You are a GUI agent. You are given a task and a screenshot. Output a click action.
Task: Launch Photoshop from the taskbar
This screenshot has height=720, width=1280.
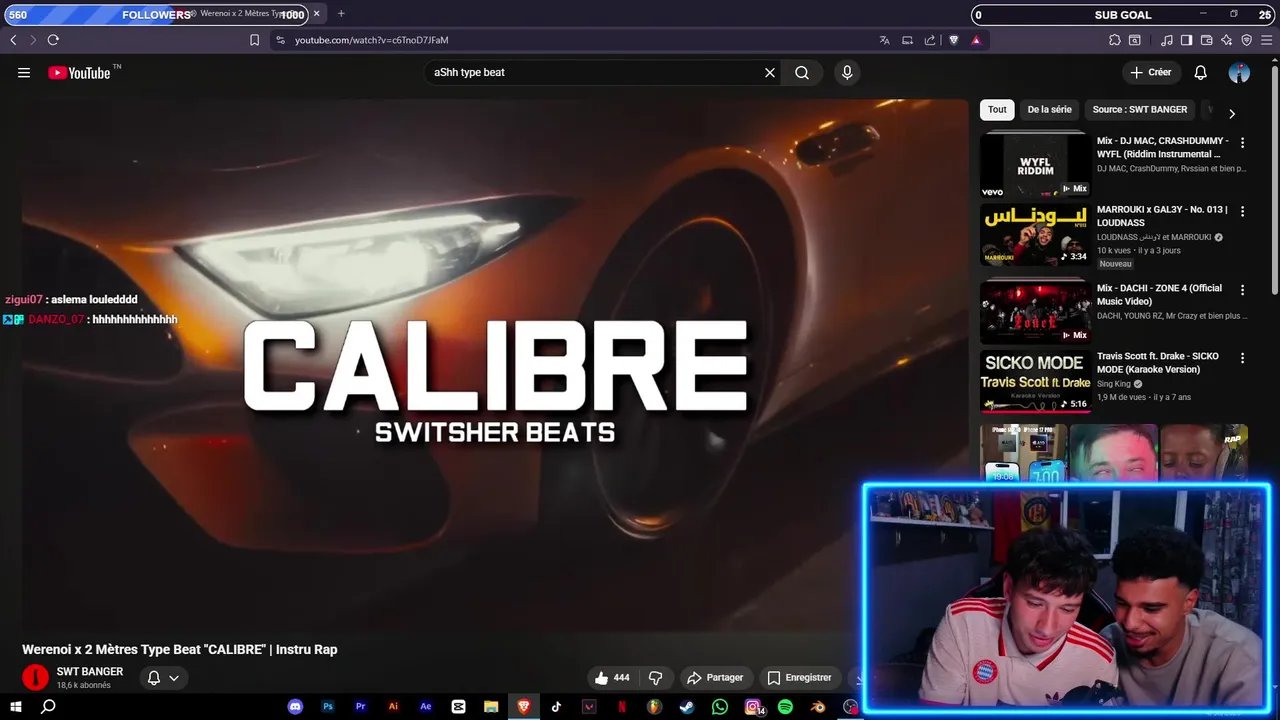[x=328, y=706]
